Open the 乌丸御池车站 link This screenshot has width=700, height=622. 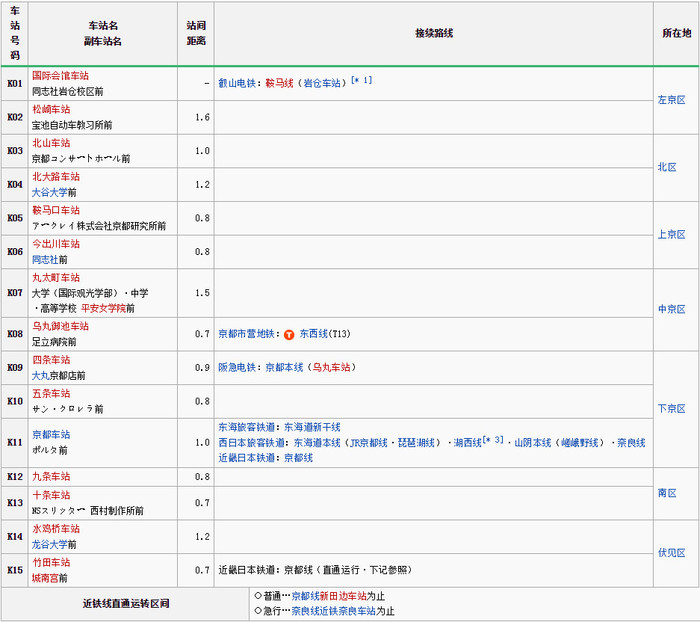[x=60, y=326]
